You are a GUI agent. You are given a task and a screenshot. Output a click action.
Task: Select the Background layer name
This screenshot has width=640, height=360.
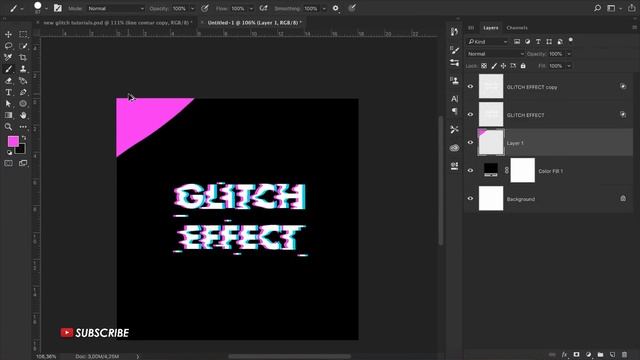click(521, 199)
